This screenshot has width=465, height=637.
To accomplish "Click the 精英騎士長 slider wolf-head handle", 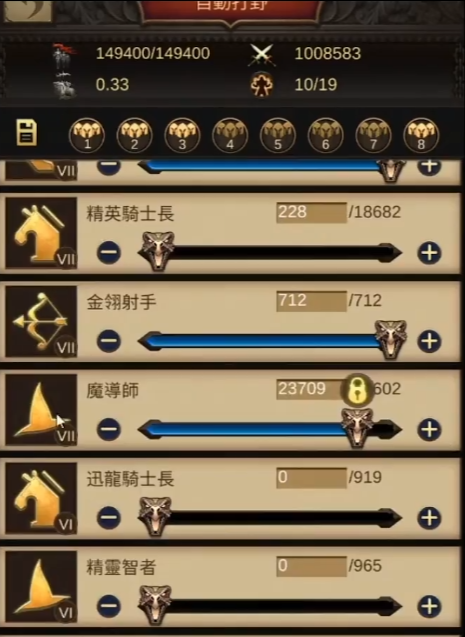I will pos(158,251).
